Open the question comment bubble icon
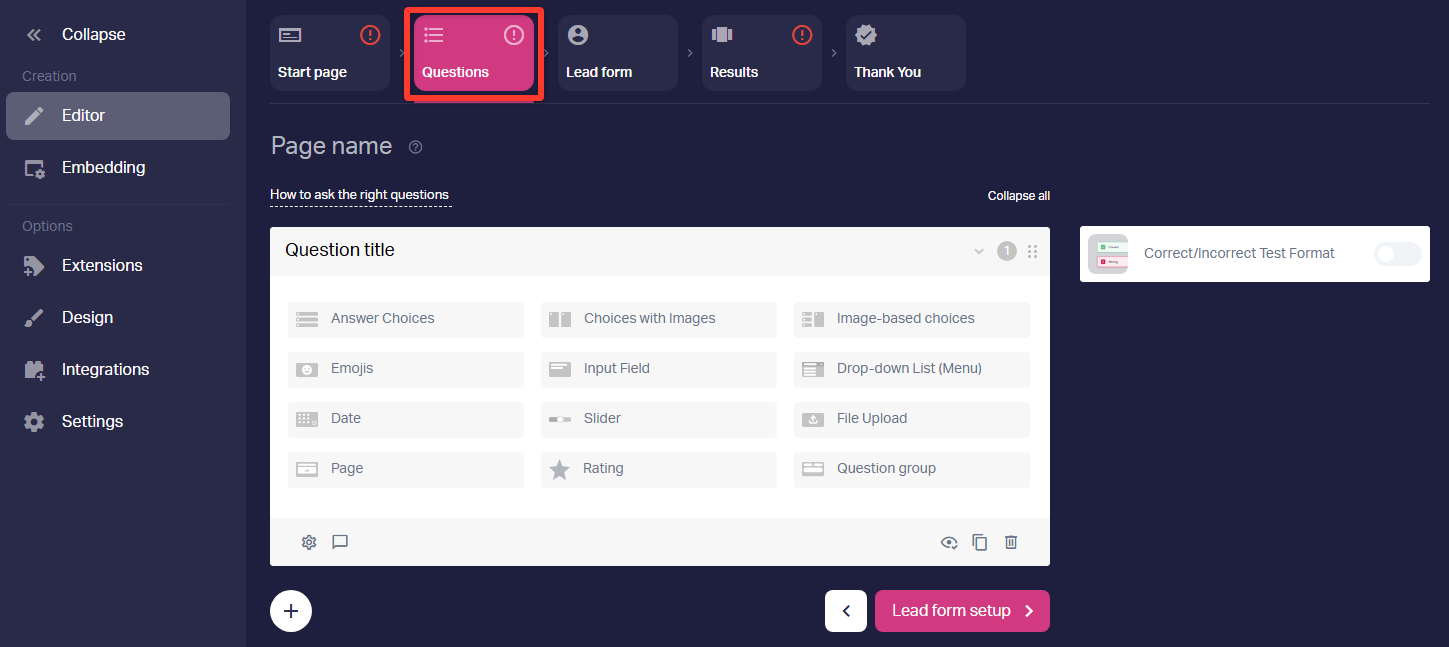This screenshot has height=647, width=1449. (340, 542)
